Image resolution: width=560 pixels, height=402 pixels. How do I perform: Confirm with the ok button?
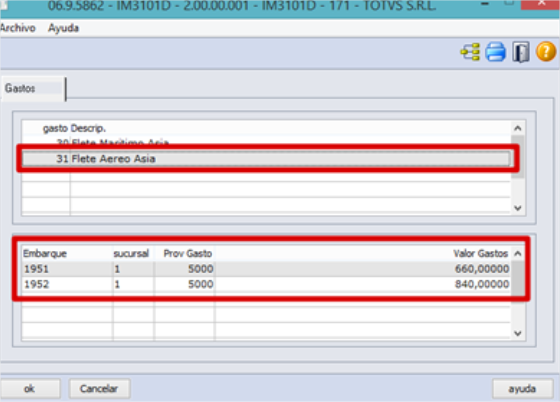[x=30, y=388]
